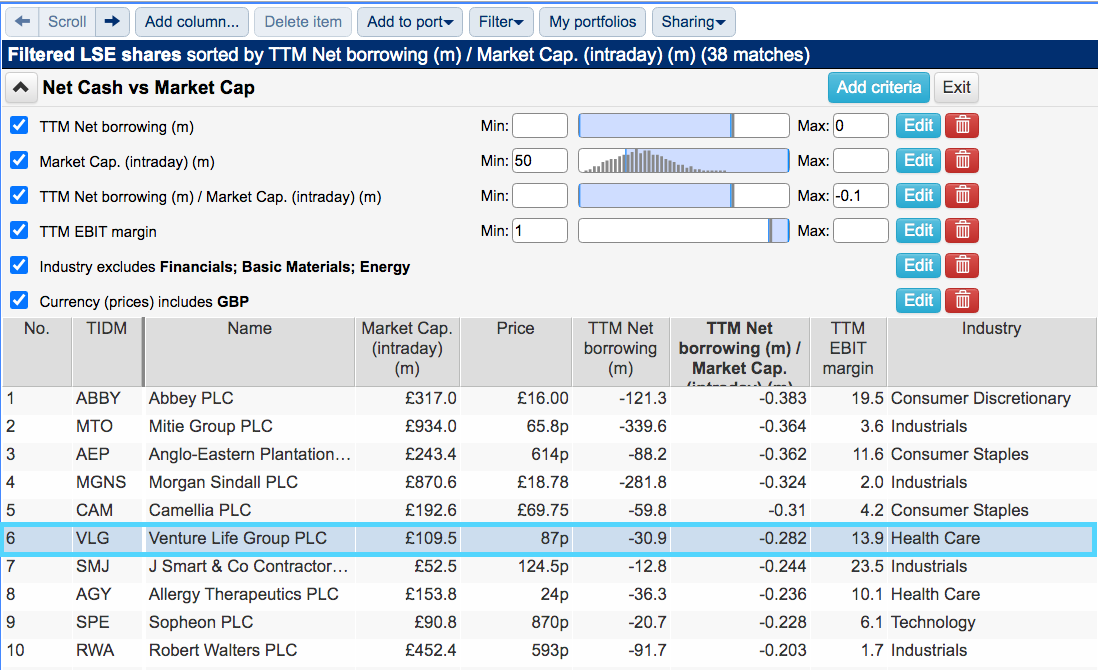Click the Market Cap. histogram range slider
Image resolution: width=1098 pixels, height=670 pixels.
point(683,161)
